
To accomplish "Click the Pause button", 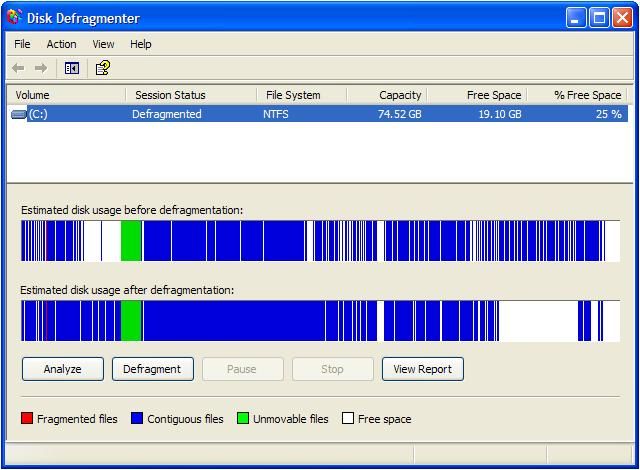I will click(242, 369).
